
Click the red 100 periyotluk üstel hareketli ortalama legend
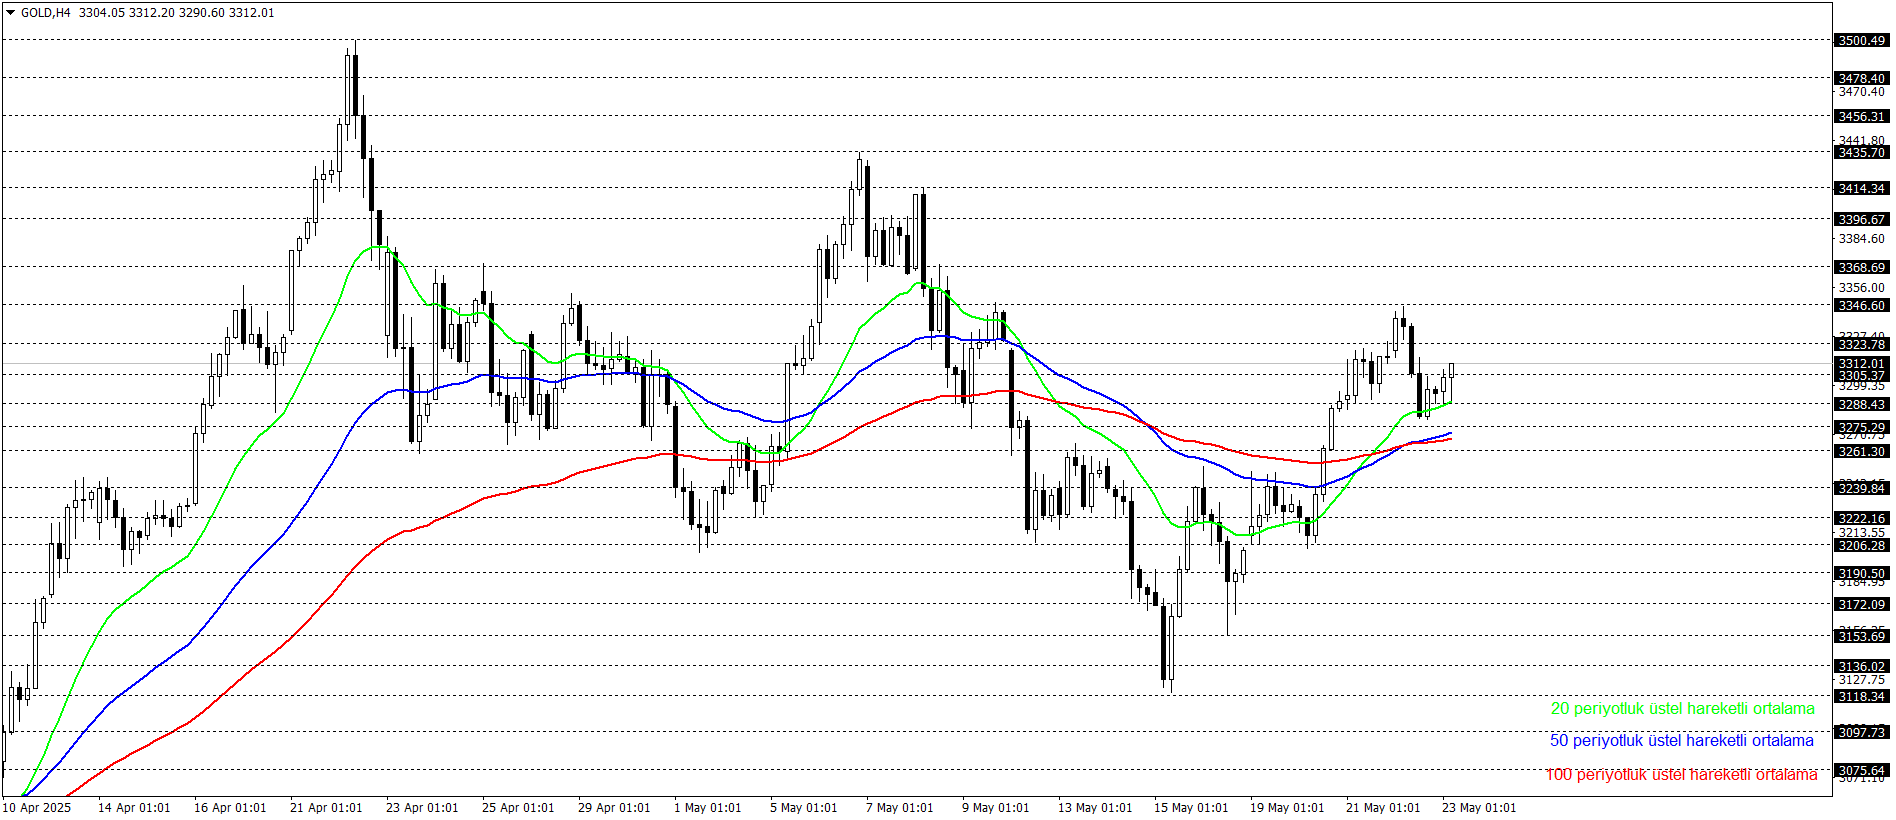(1681, 775)
